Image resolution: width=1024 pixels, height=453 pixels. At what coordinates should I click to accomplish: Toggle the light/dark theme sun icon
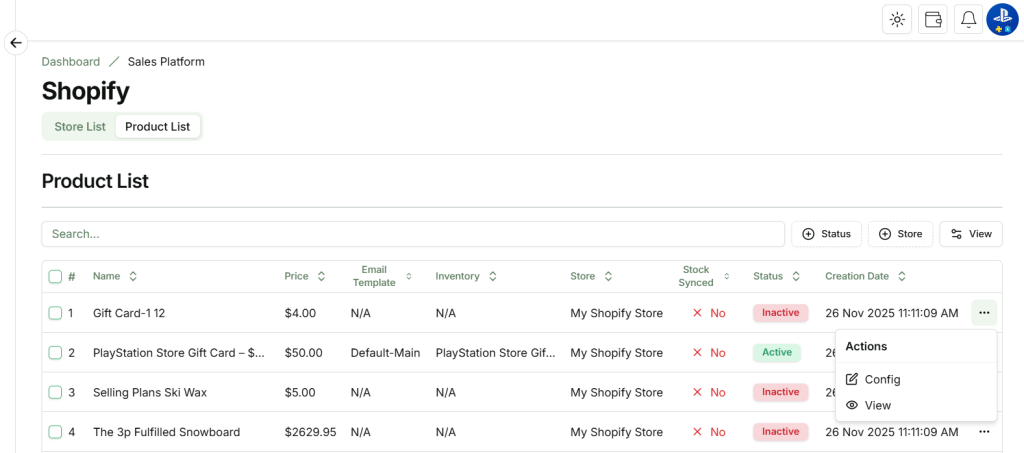tap(897, 19)
